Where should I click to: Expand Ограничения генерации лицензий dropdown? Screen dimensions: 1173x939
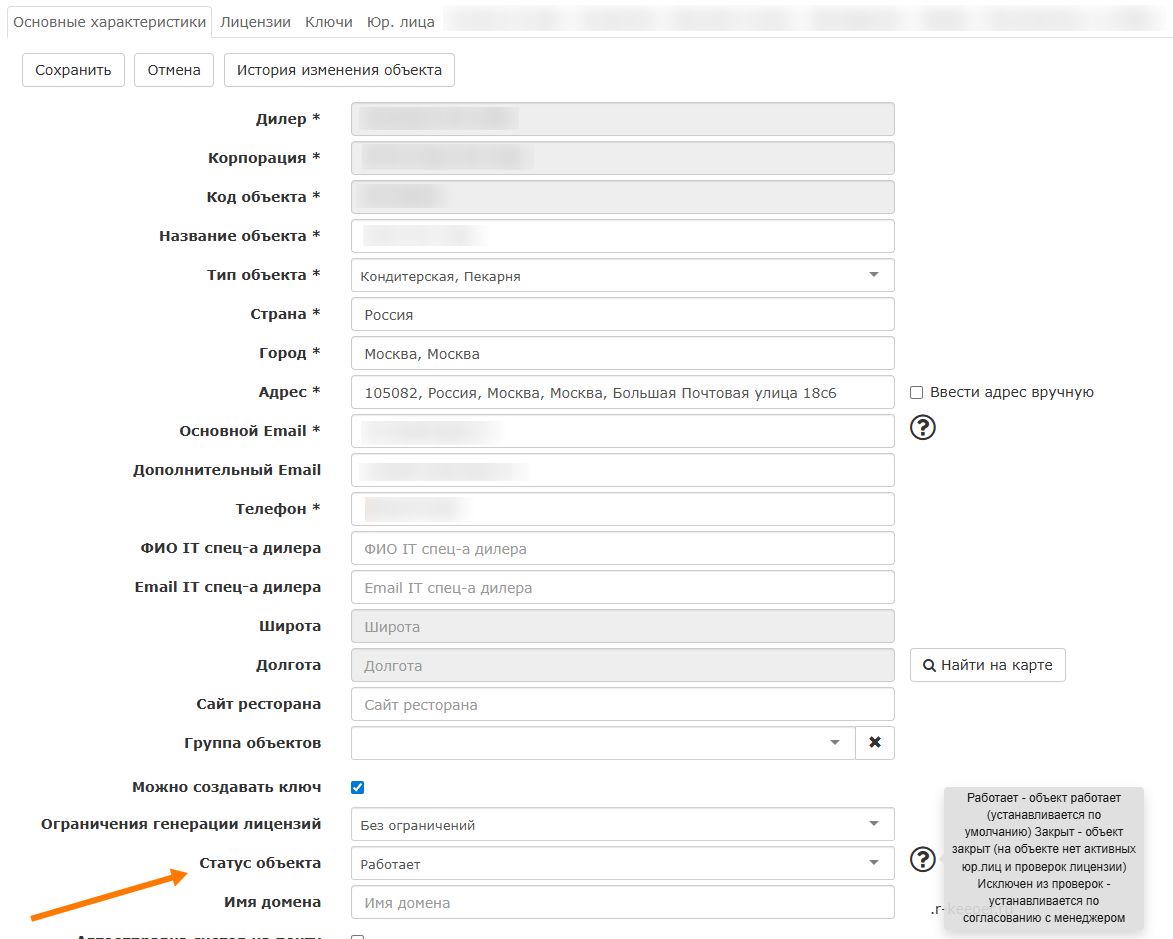tap(622, 825)
